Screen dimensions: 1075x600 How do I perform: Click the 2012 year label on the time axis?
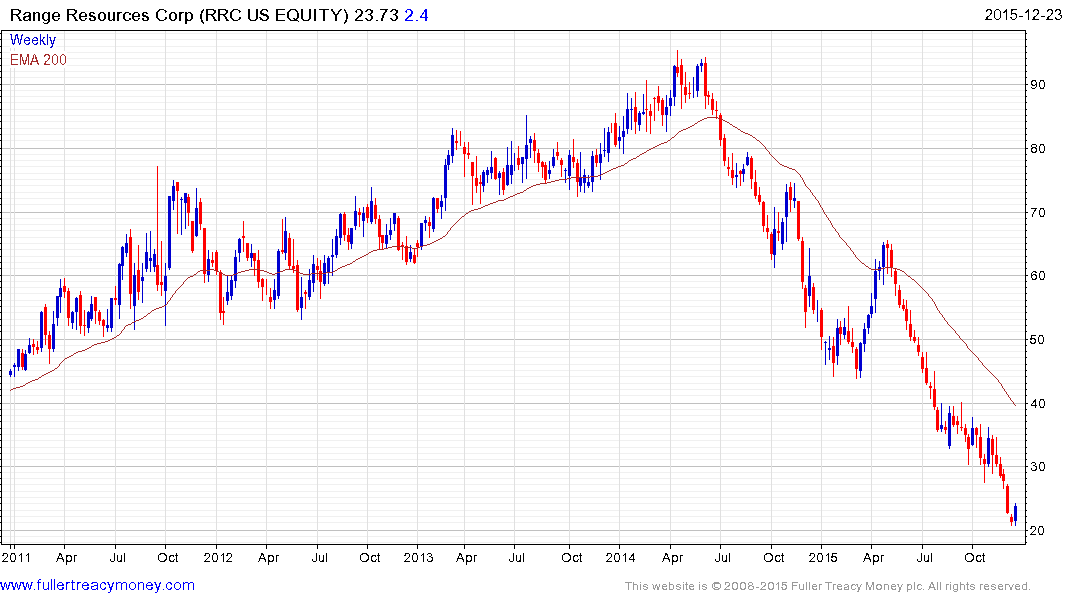[217, 556]
